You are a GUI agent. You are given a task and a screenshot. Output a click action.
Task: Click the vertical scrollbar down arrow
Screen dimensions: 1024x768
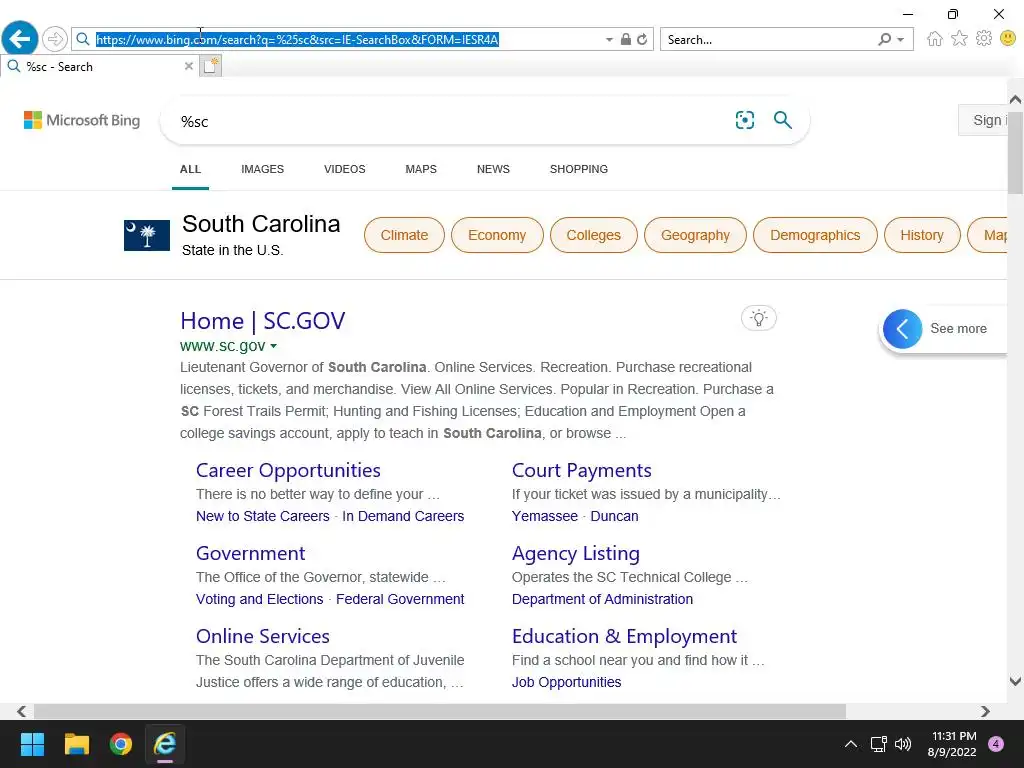(1015, 681)
